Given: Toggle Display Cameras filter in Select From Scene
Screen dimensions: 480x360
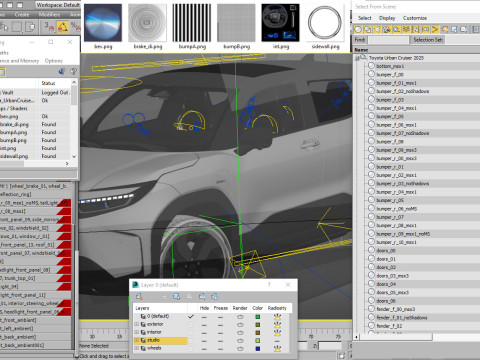Looking at the screenshot, I should [x=387, y=29].
